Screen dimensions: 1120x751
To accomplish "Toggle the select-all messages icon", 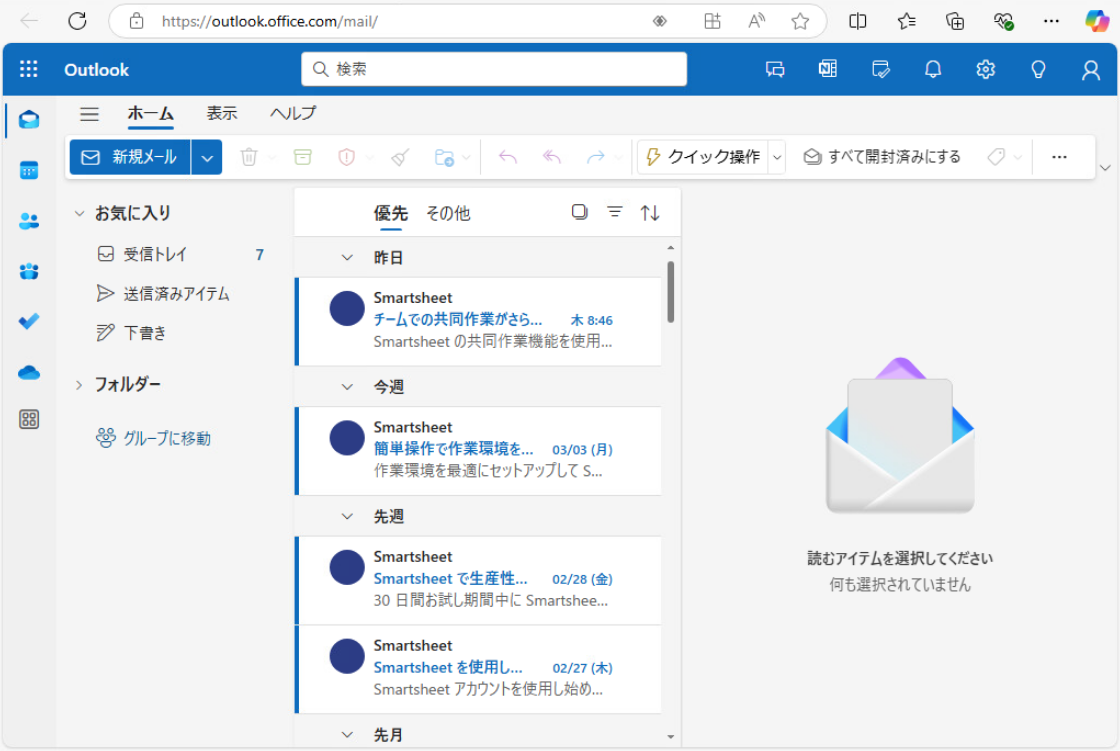I will click(x=580, y=212).
